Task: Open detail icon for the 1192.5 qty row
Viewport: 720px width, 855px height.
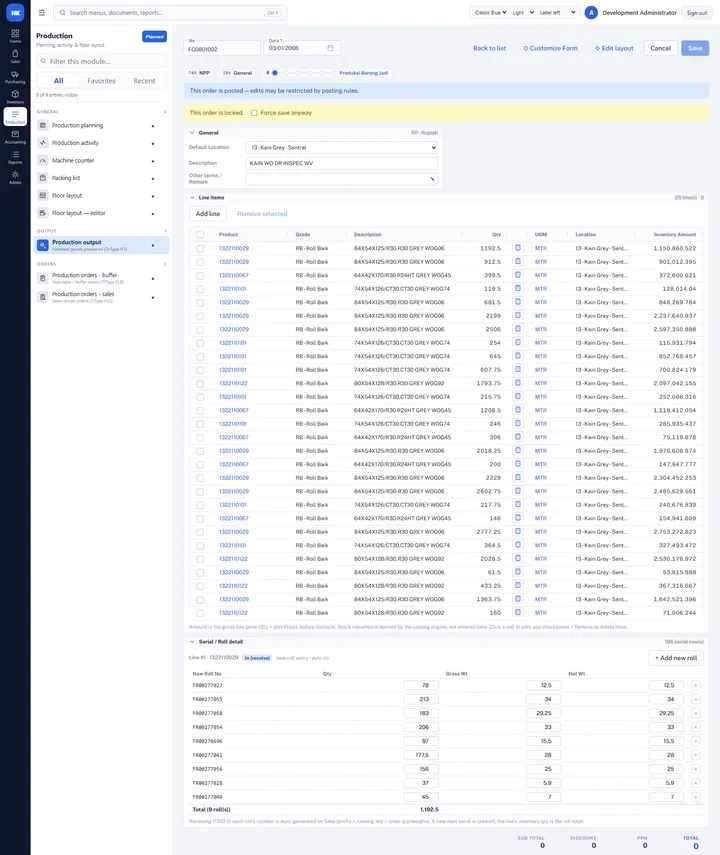Action: tap(518, 248)
